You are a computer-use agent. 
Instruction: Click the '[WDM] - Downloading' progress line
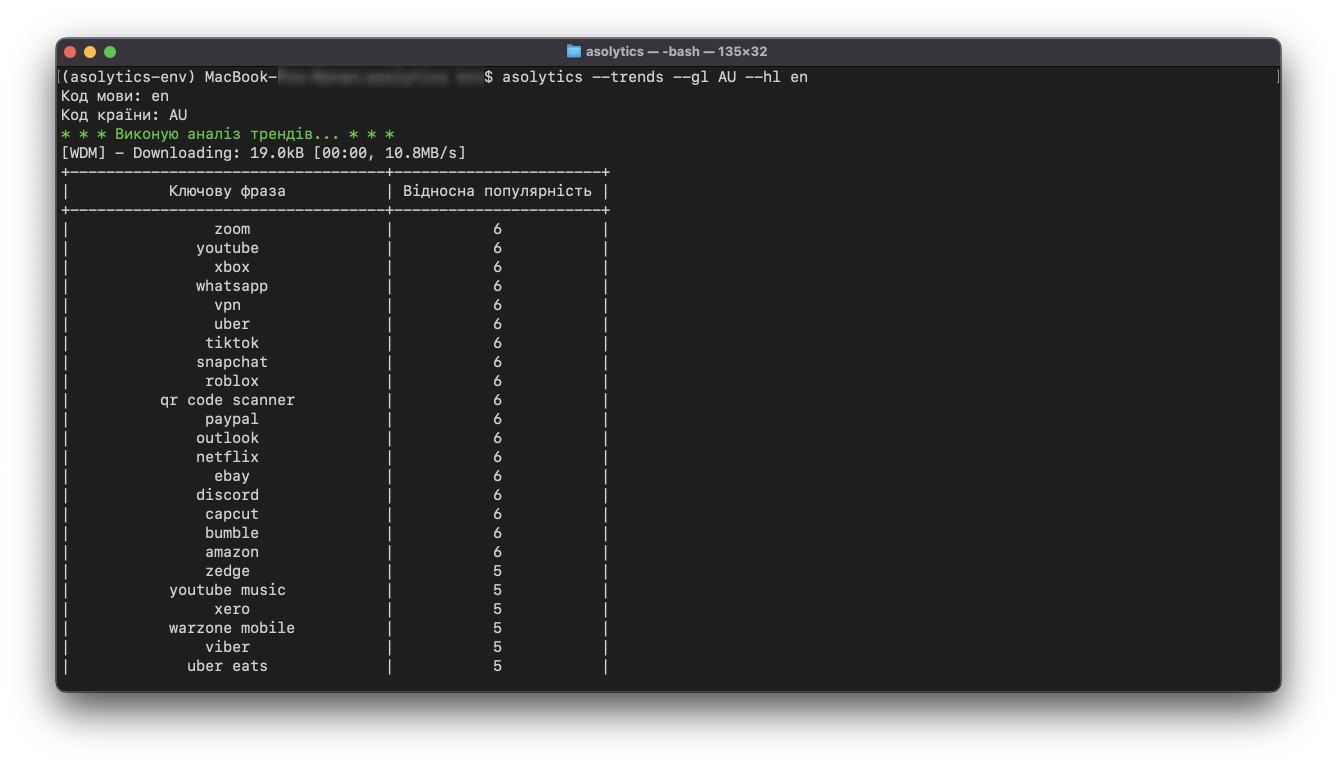(263, 153)
